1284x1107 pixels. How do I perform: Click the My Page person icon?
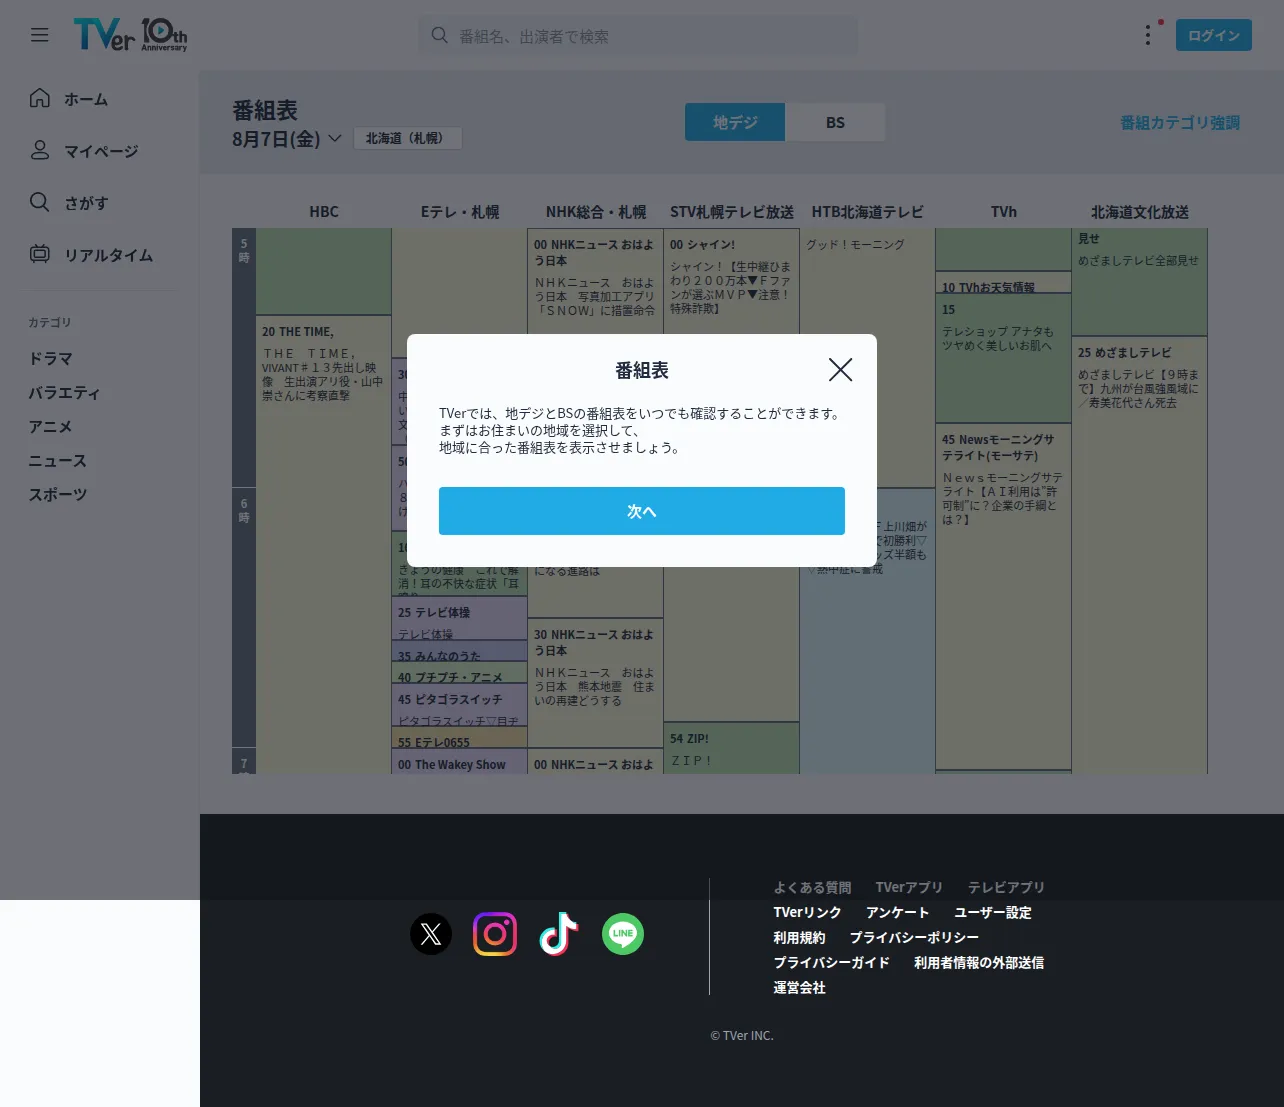(x=40, y=150)
